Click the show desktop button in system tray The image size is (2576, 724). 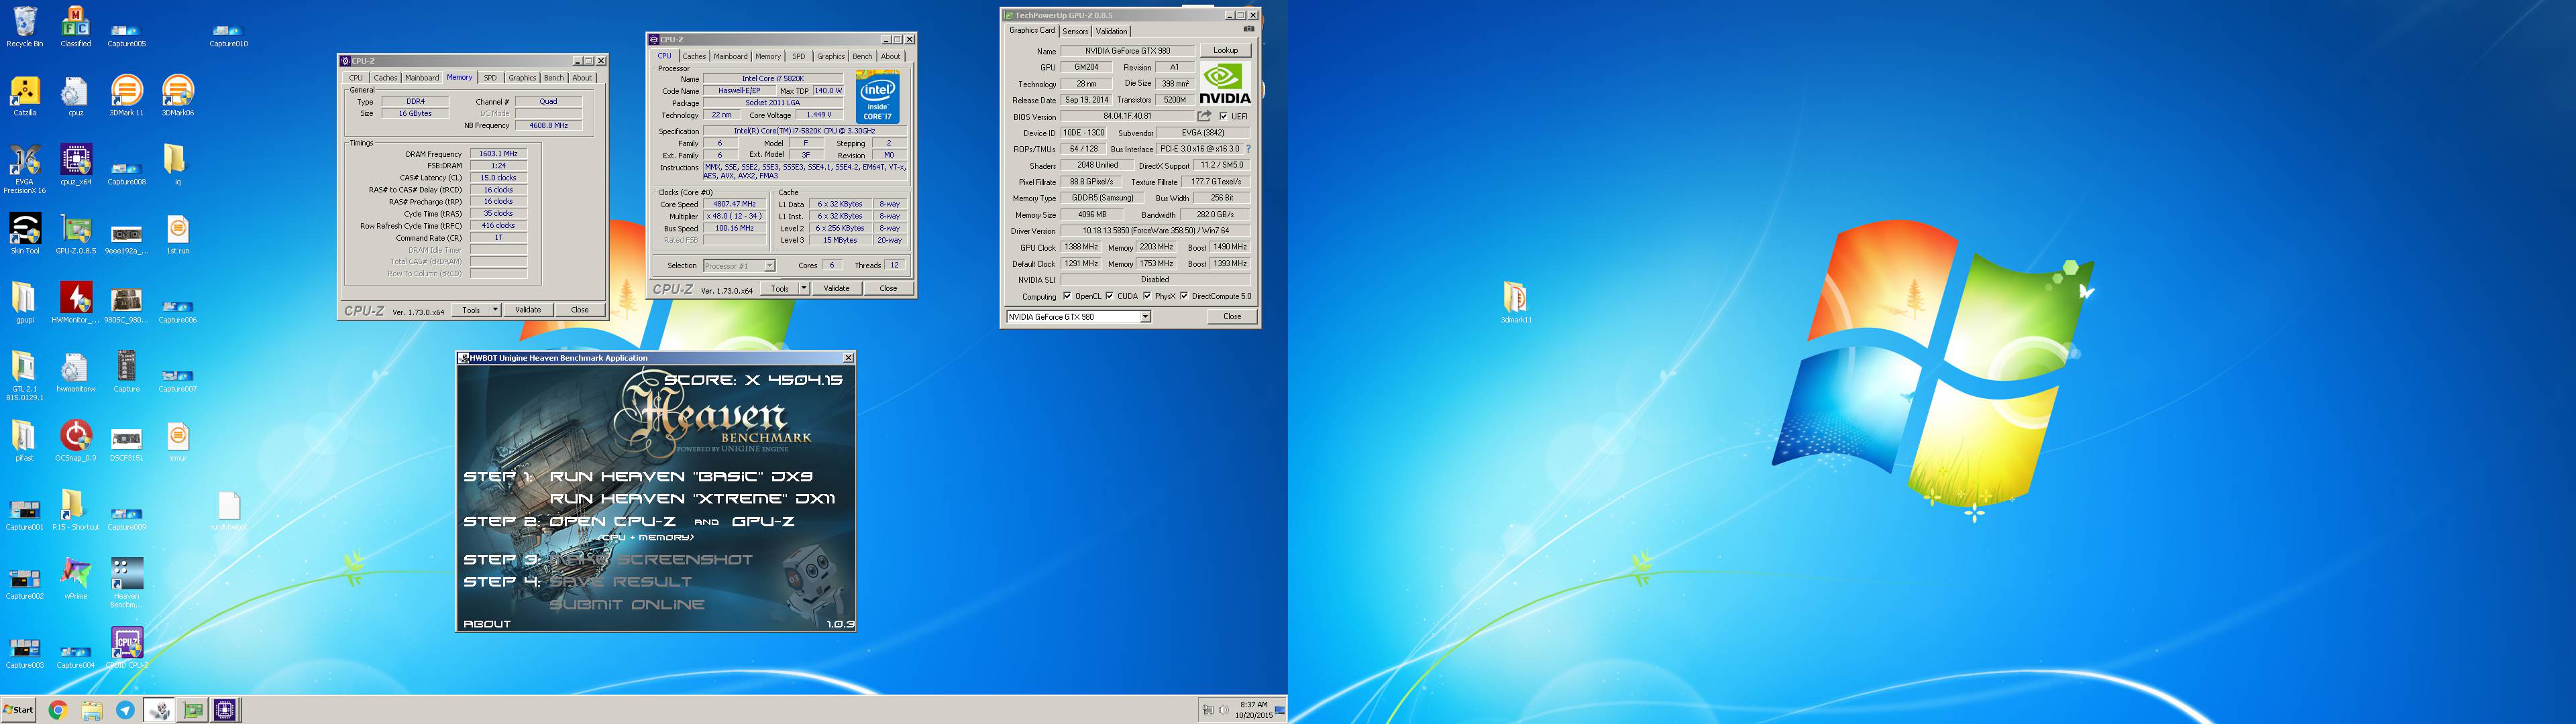click(x=1279, y=710)
